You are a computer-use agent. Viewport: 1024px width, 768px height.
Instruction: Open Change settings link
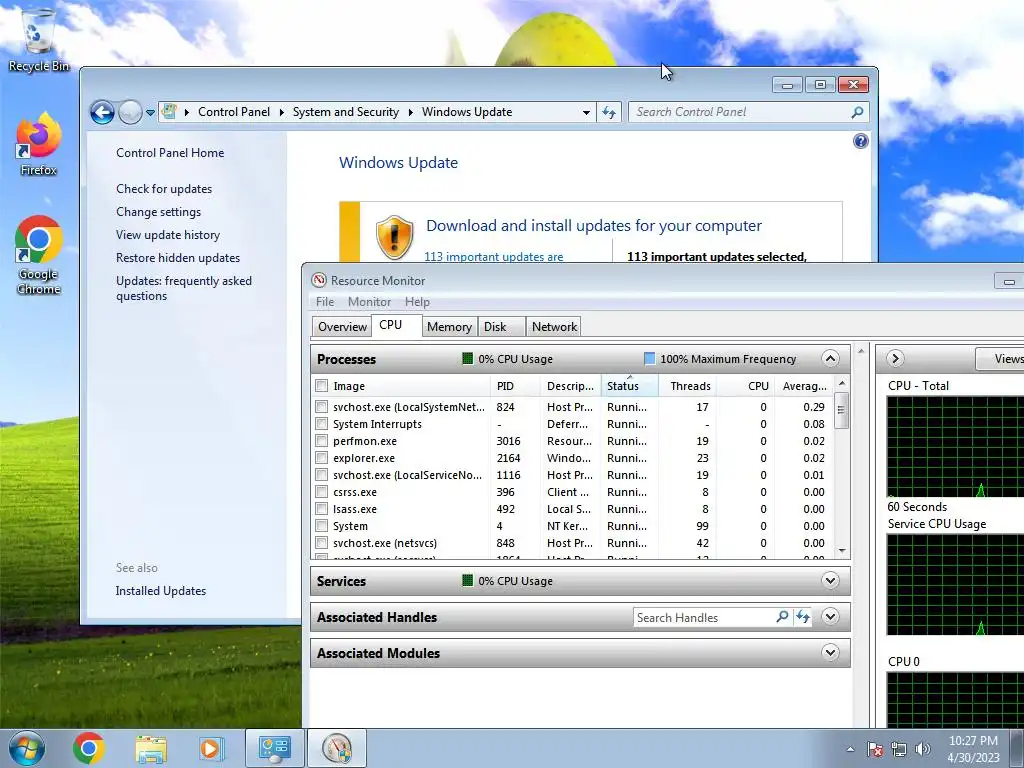pyautogui.click(x=159, y=212)
